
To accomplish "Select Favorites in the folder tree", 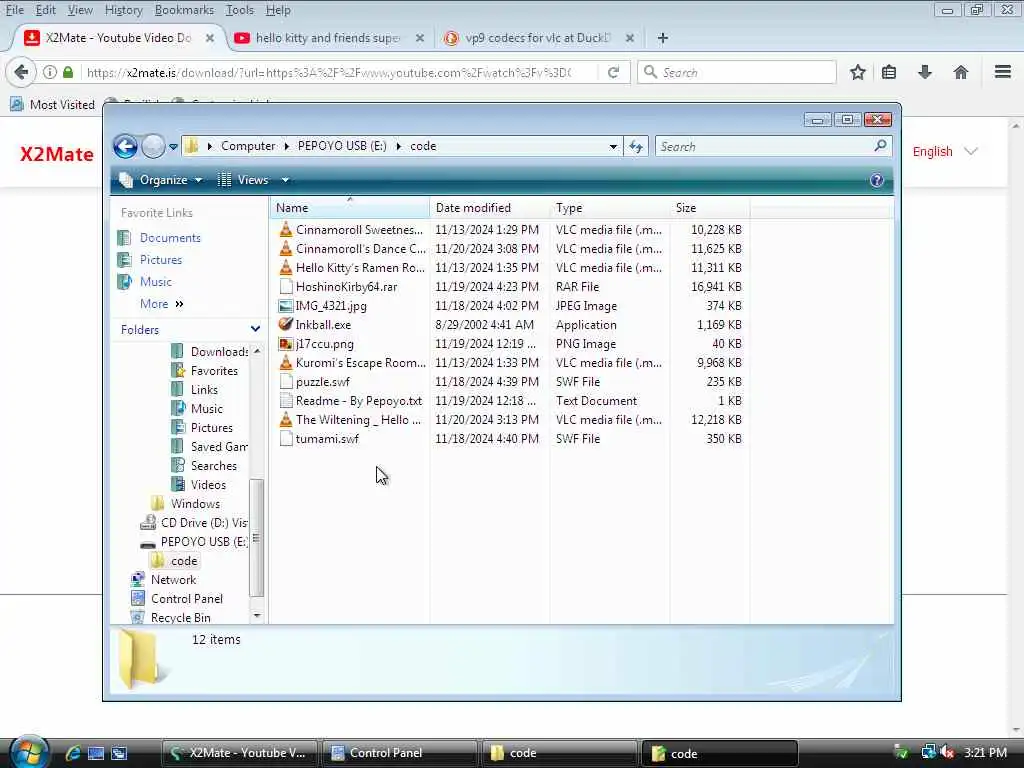I will click(x=204, y=370).
